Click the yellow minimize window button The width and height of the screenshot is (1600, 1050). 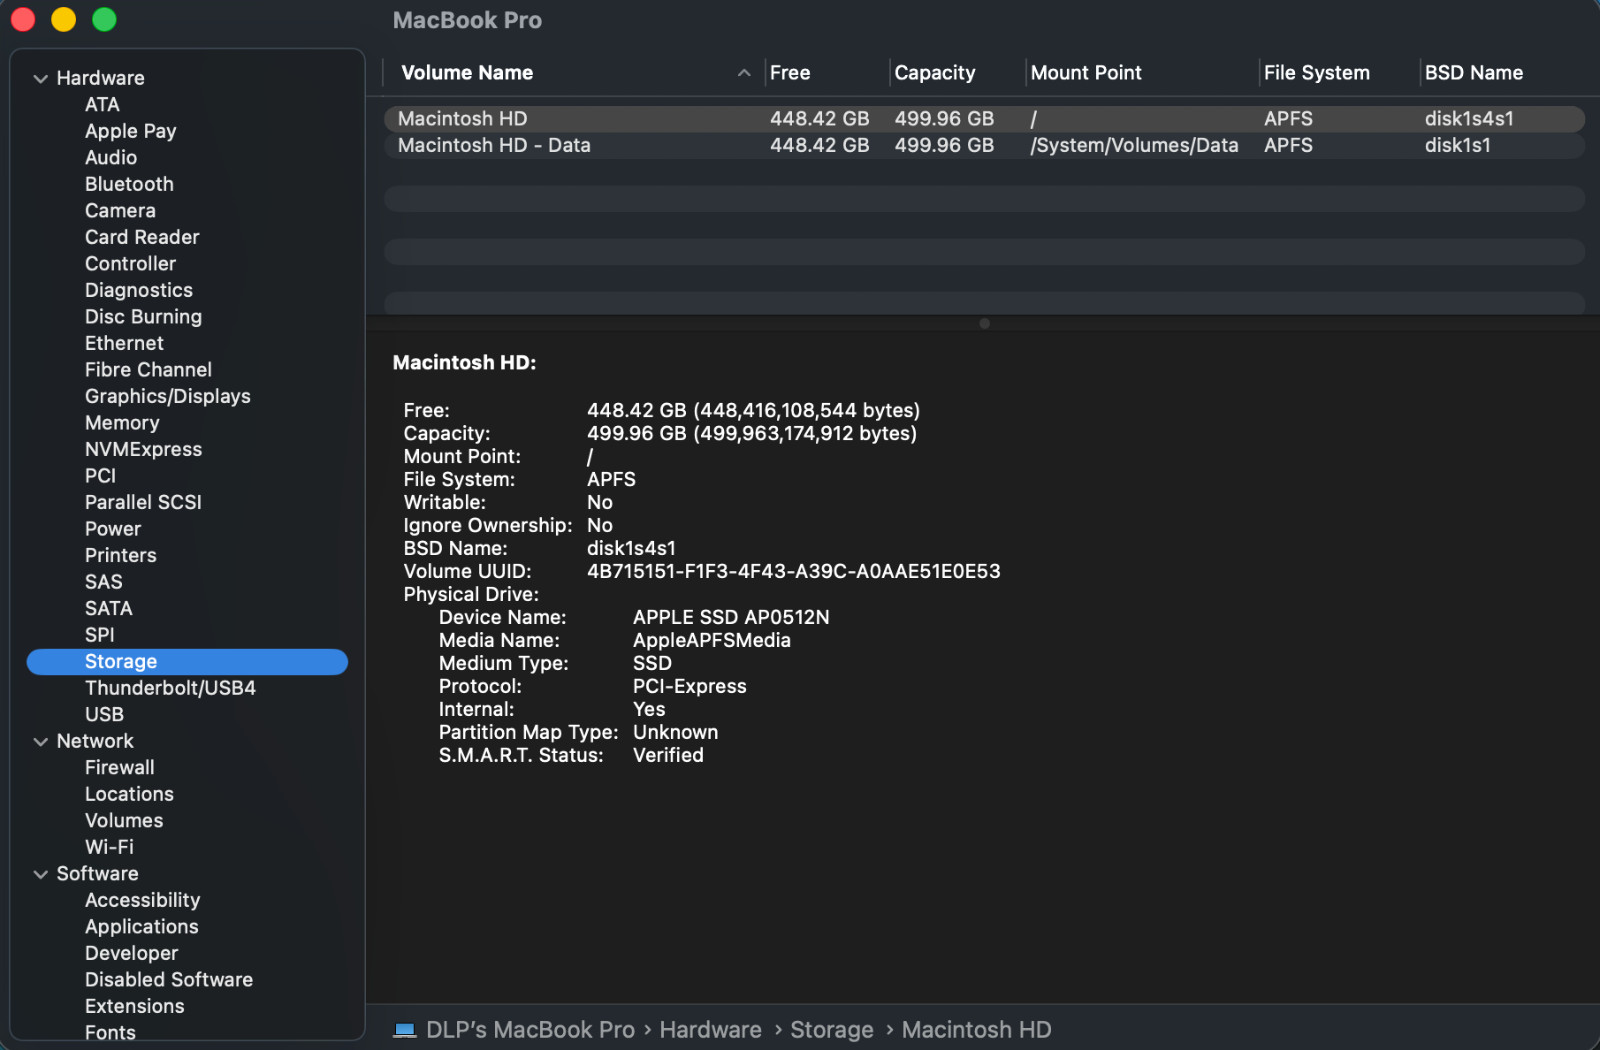coord(63,20)
